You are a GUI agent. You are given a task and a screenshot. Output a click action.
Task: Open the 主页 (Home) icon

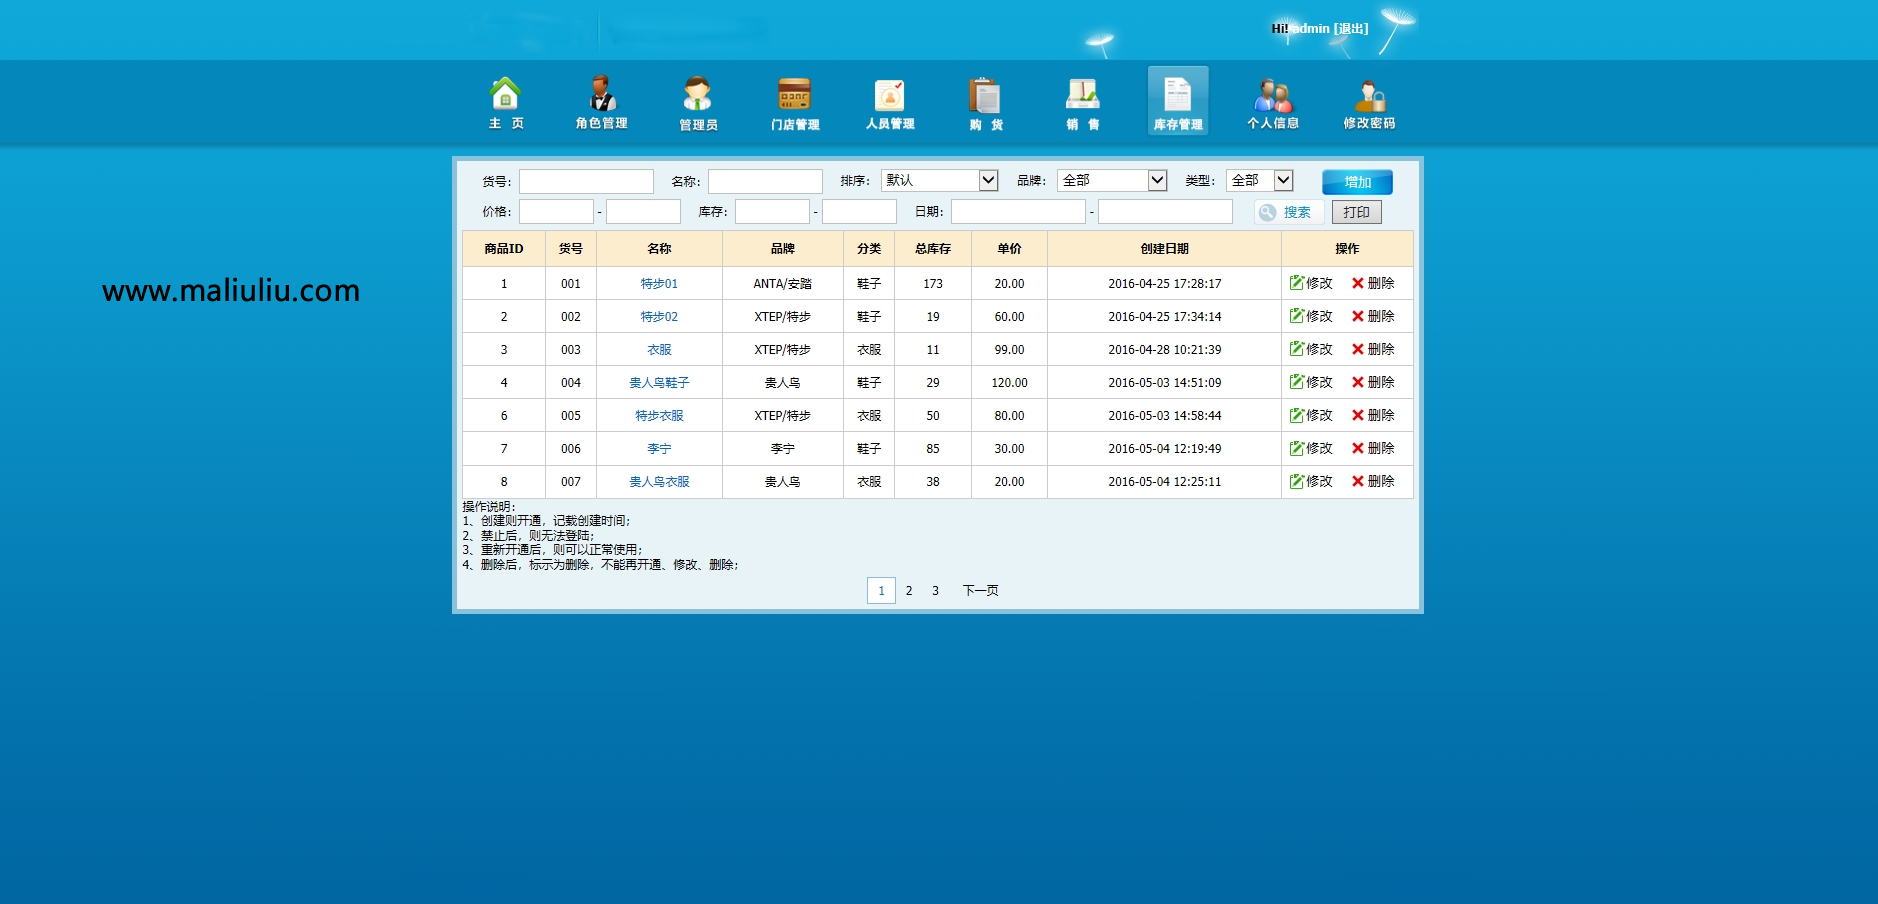point(505,100)
